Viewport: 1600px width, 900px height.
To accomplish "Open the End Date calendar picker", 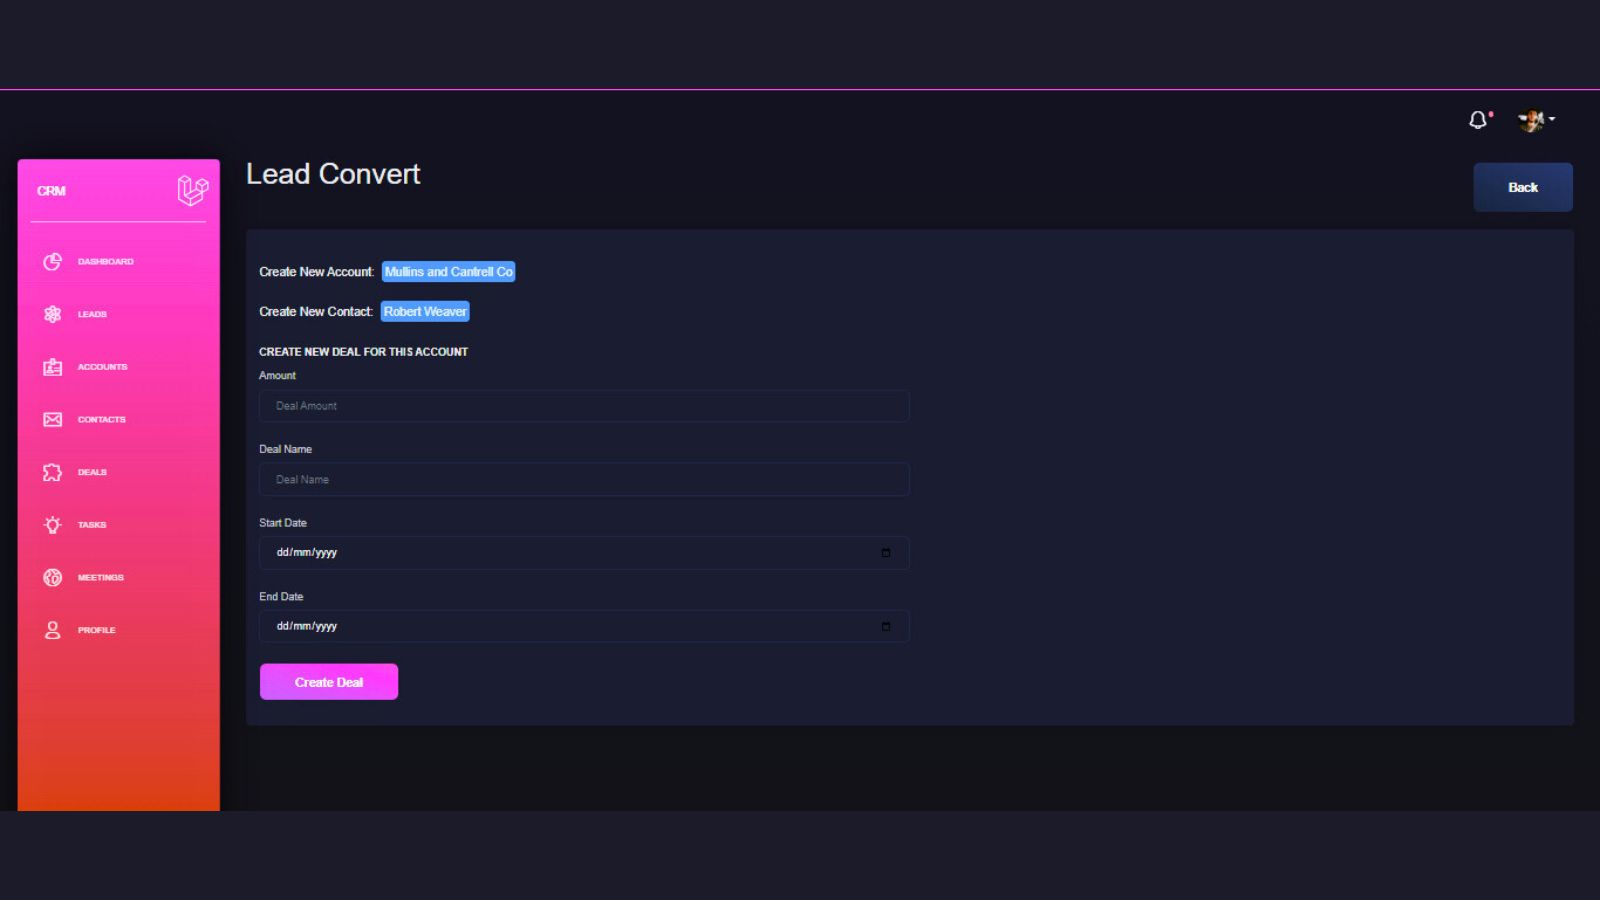I will coord(886,627).
